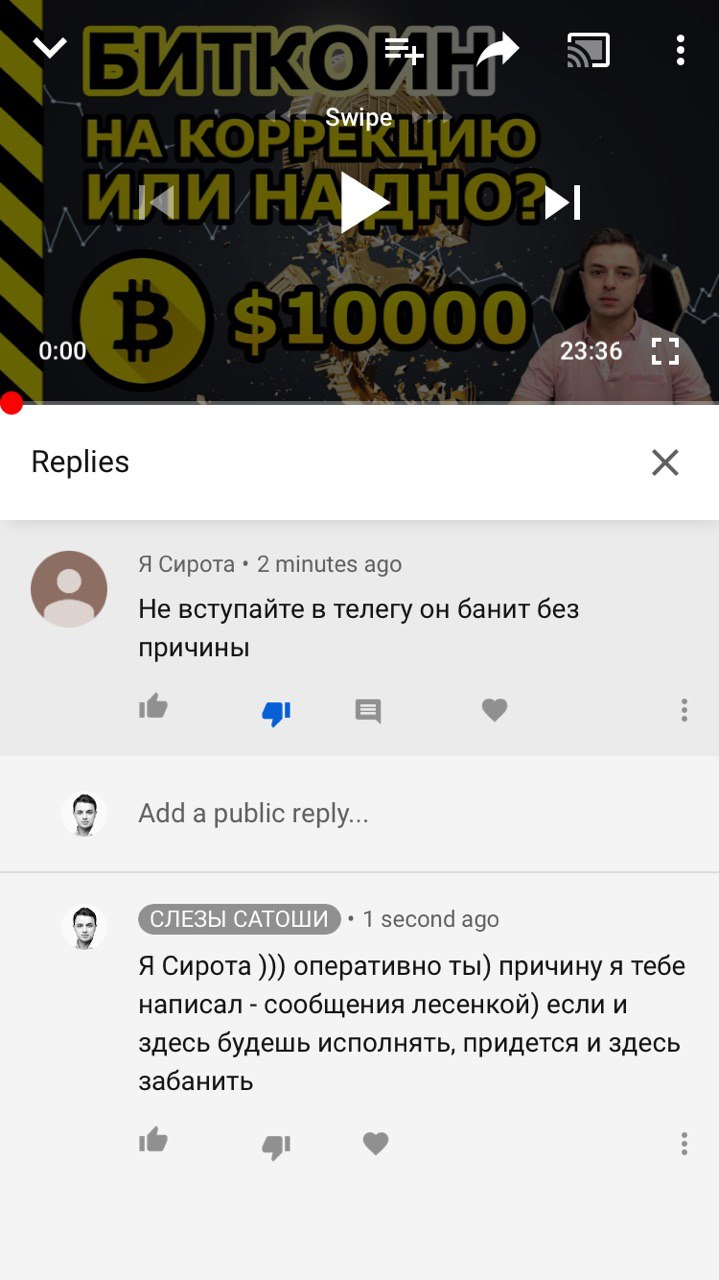Image resolution: width=719 pixels, height=1280 pixels.
Task: Go to the previous video
Action: (157, 203)
